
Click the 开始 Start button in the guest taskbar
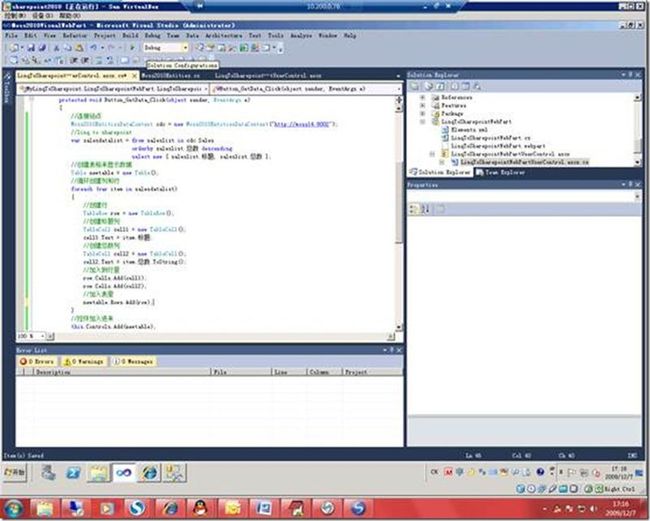tap(15, 472)
